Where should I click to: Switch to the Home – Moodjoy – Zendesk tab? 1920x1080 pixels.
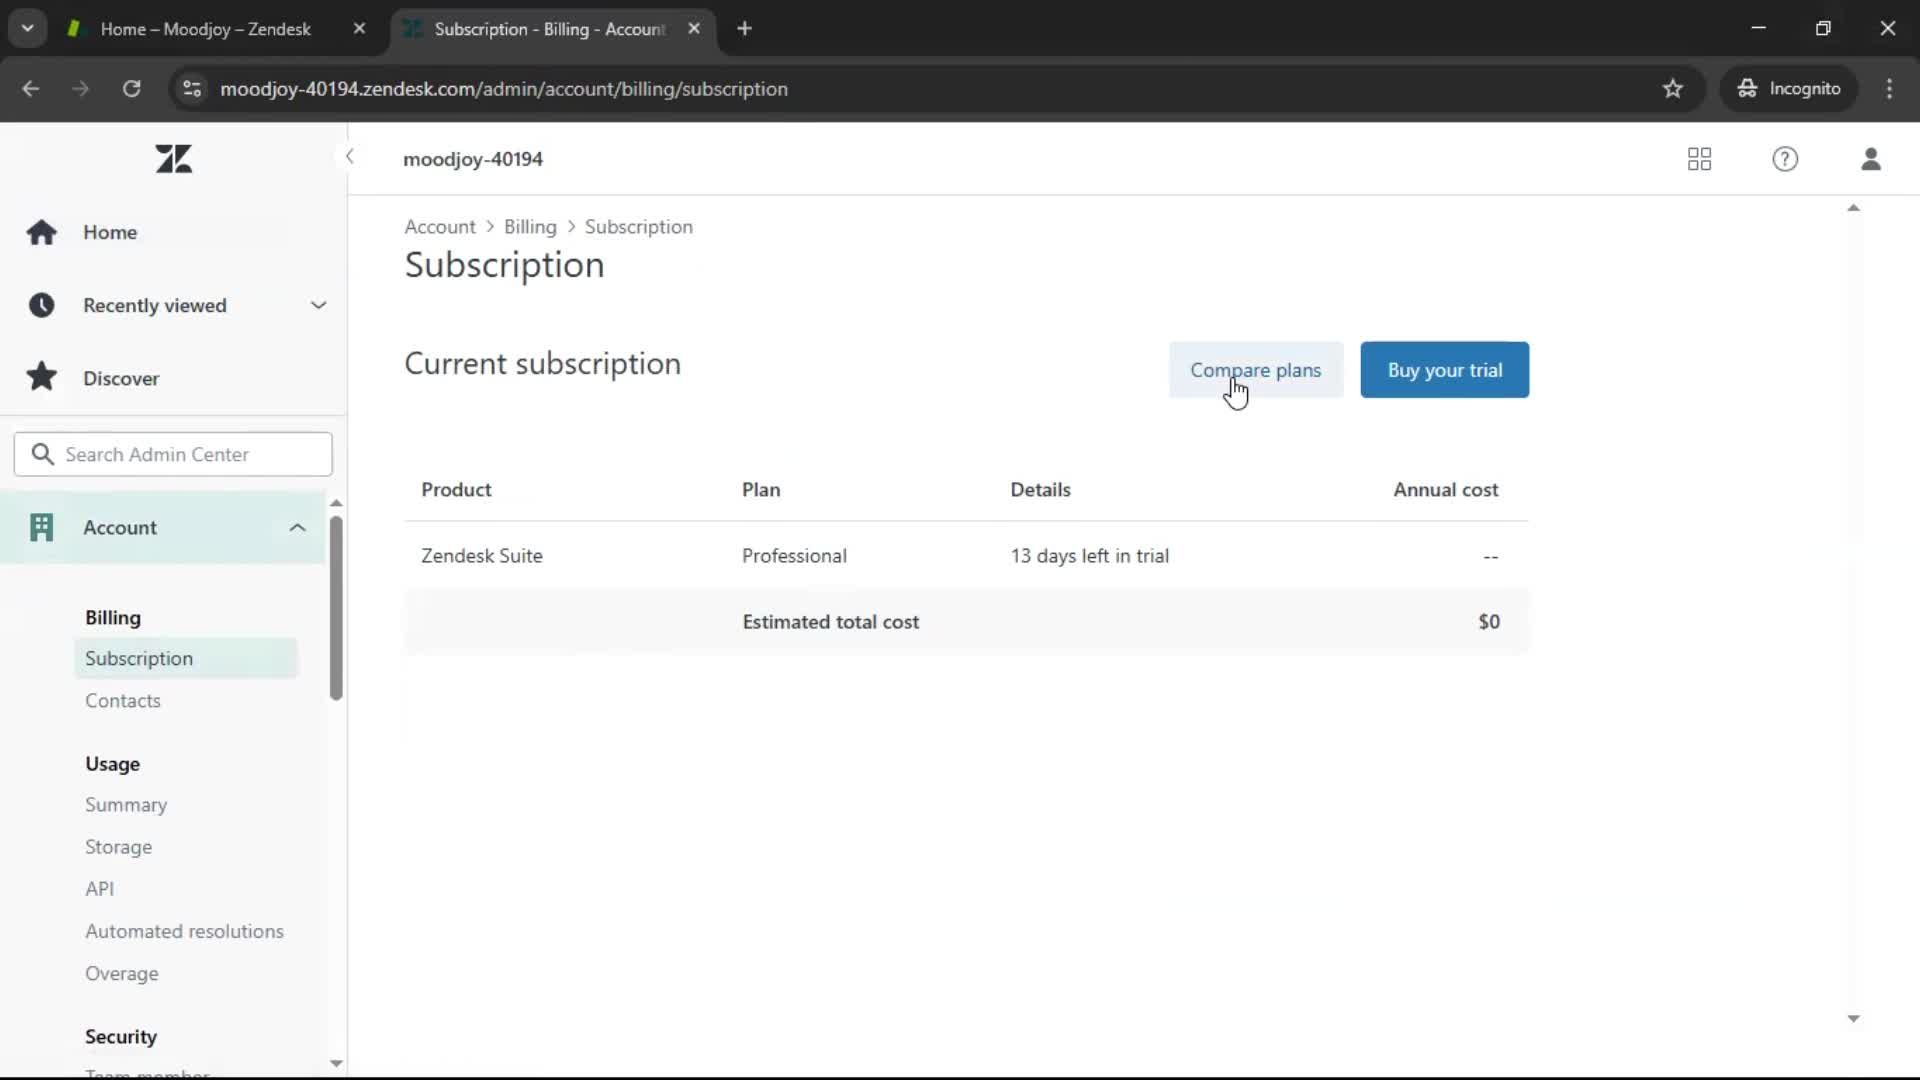click(206, 29)
